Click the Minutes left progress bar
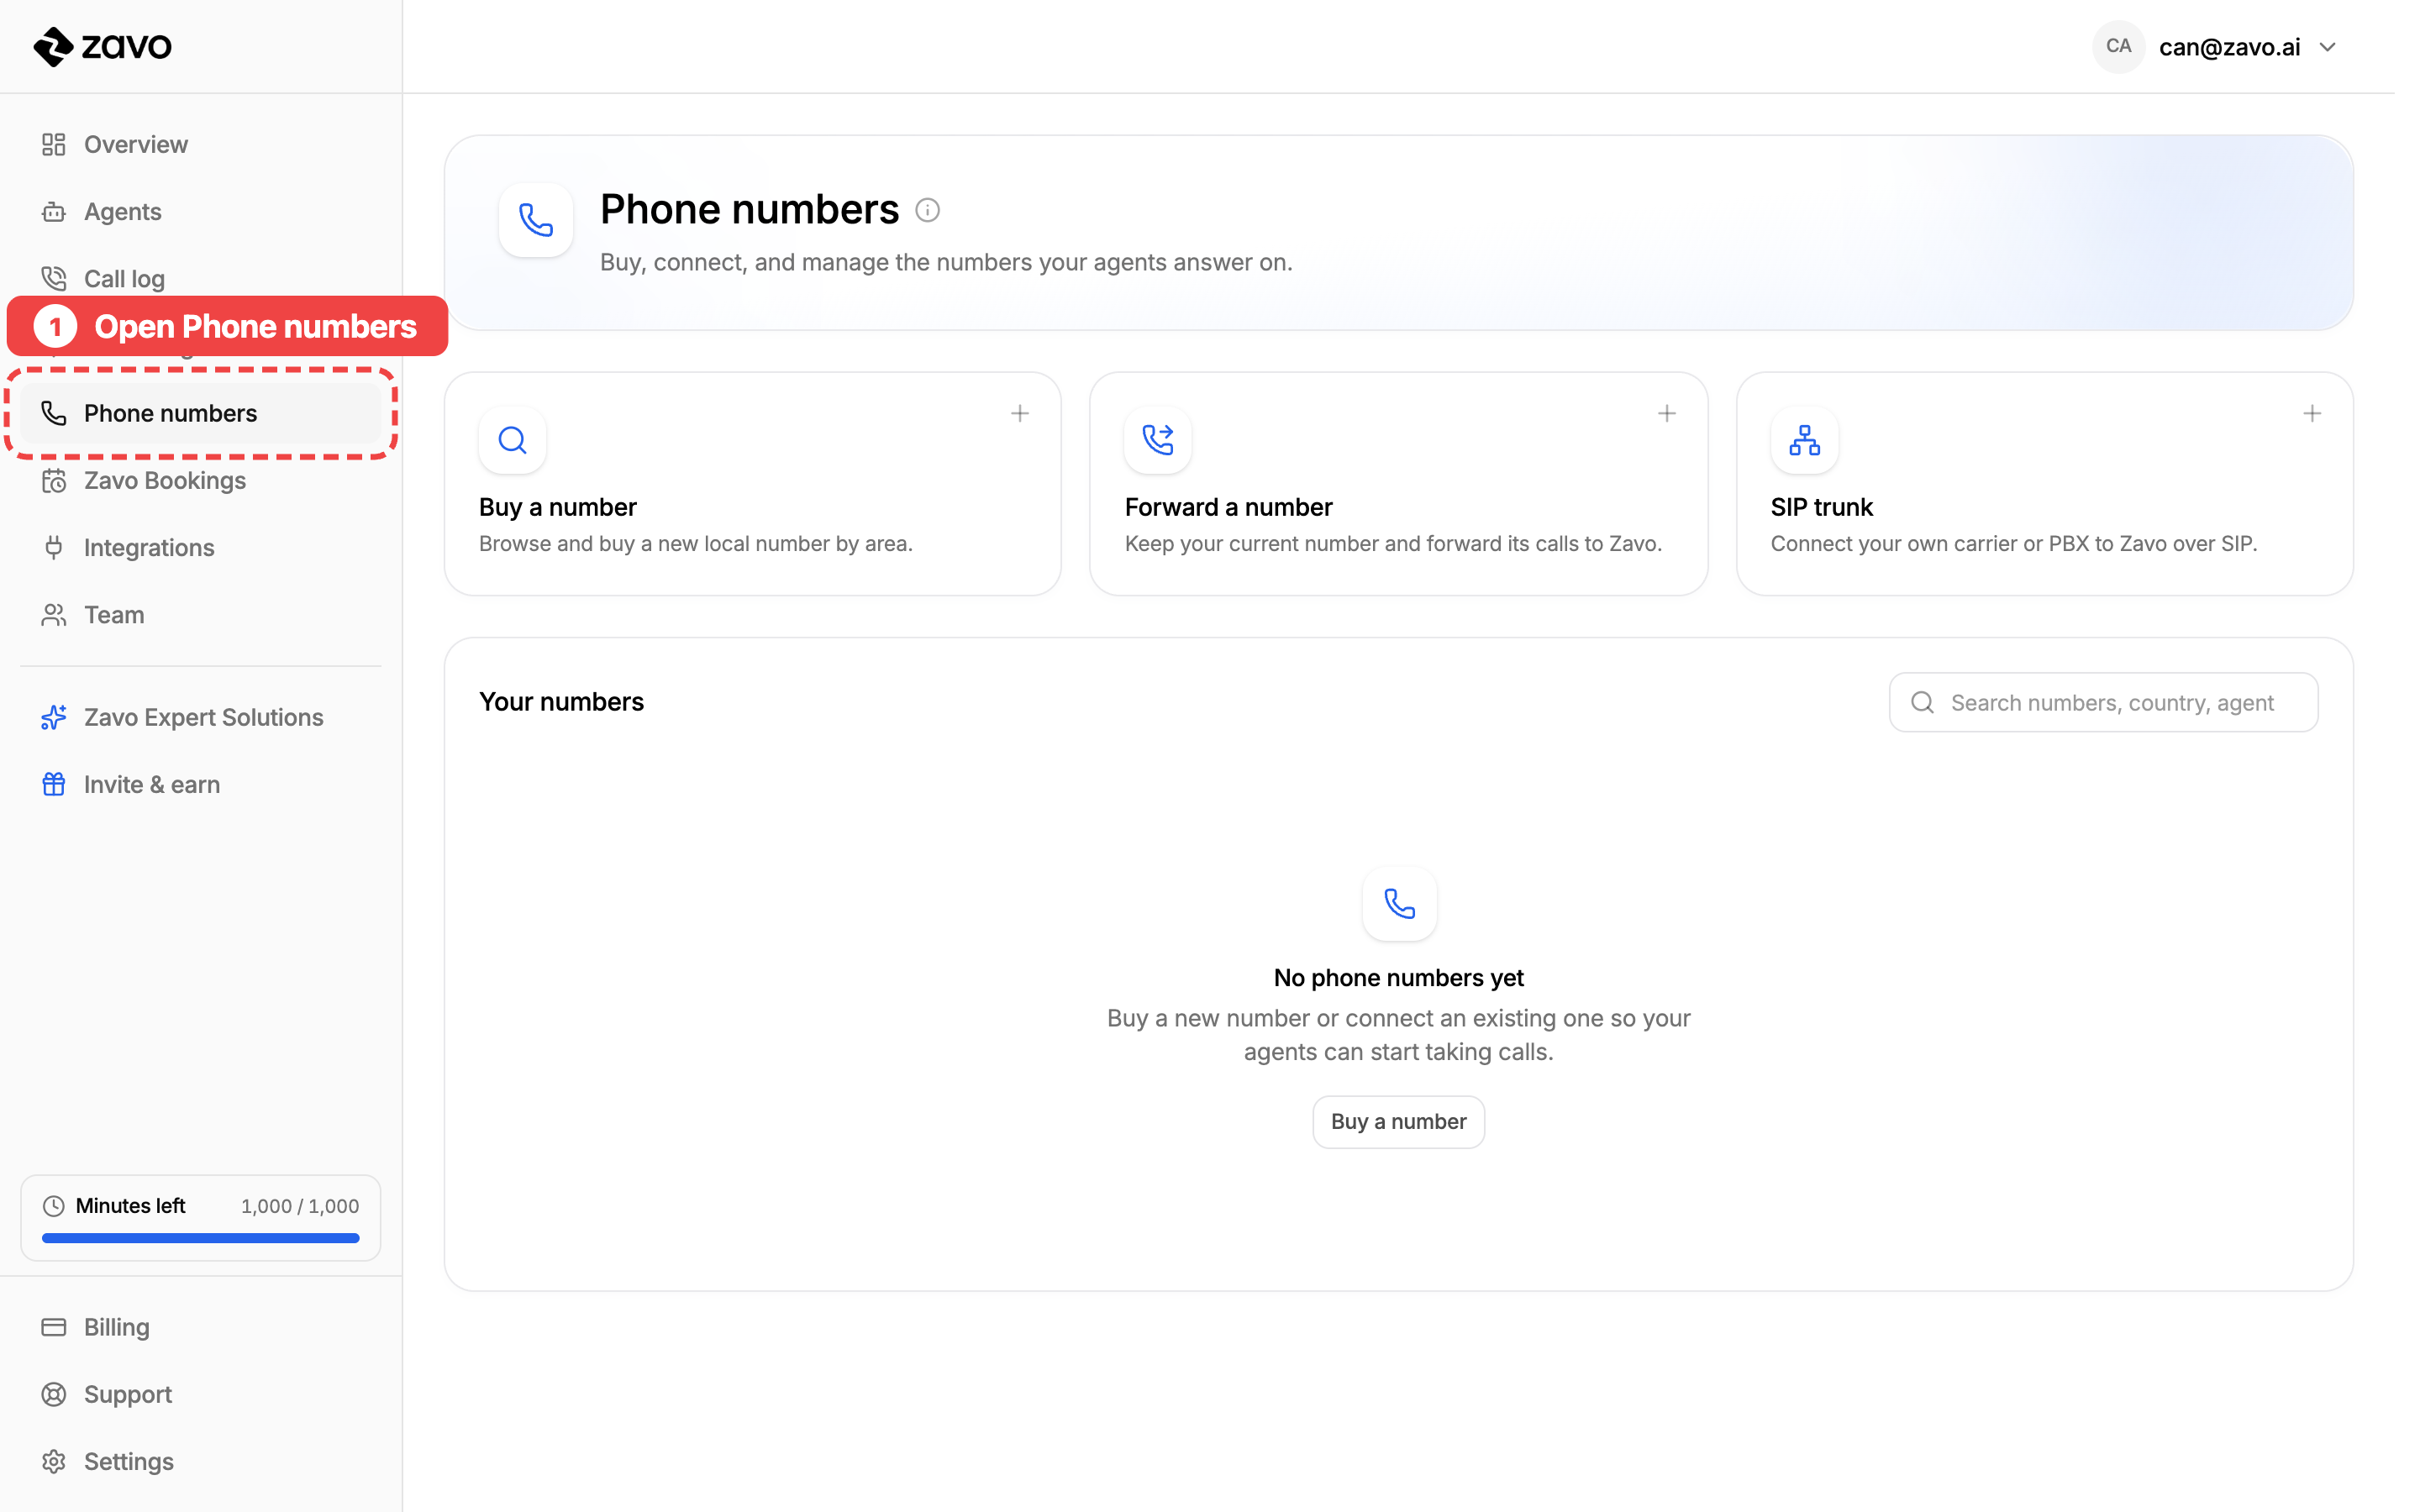This screenshot has width=2420, height=1512. [200, 1238]
